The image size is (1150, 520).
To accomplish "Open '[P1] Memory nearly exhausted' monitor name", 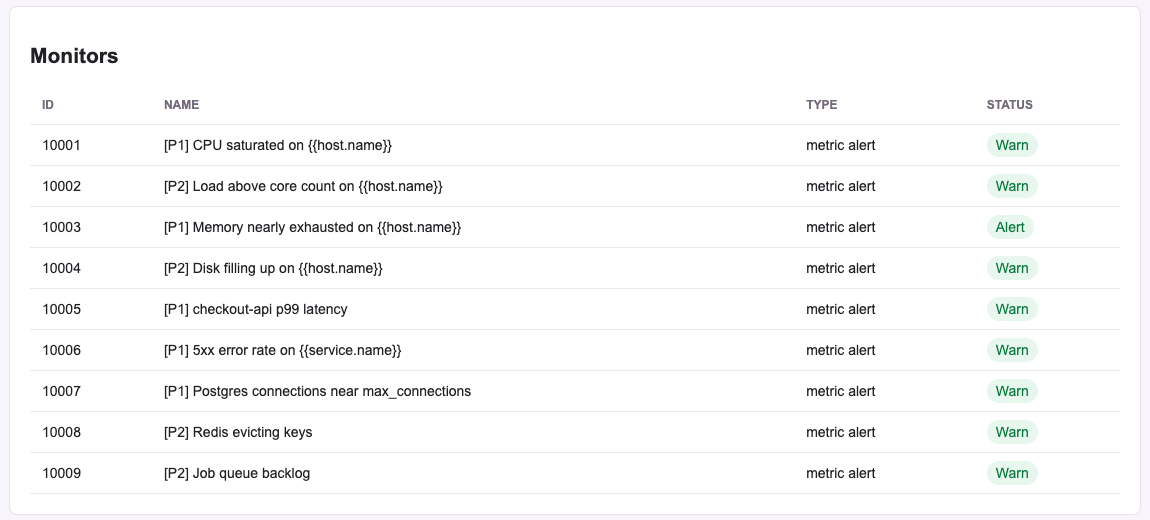I will tap(312, 227).
